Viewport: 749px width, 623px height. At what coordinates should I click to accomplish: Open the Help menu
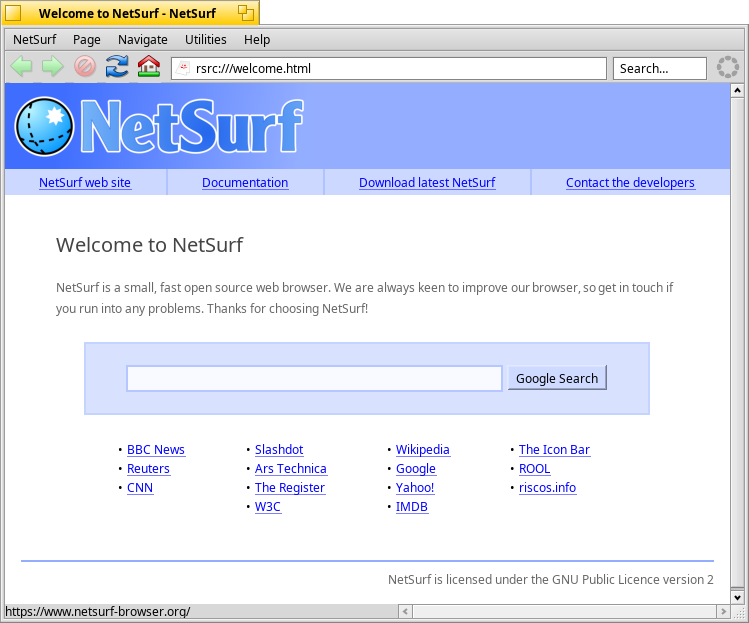(257, 39)
